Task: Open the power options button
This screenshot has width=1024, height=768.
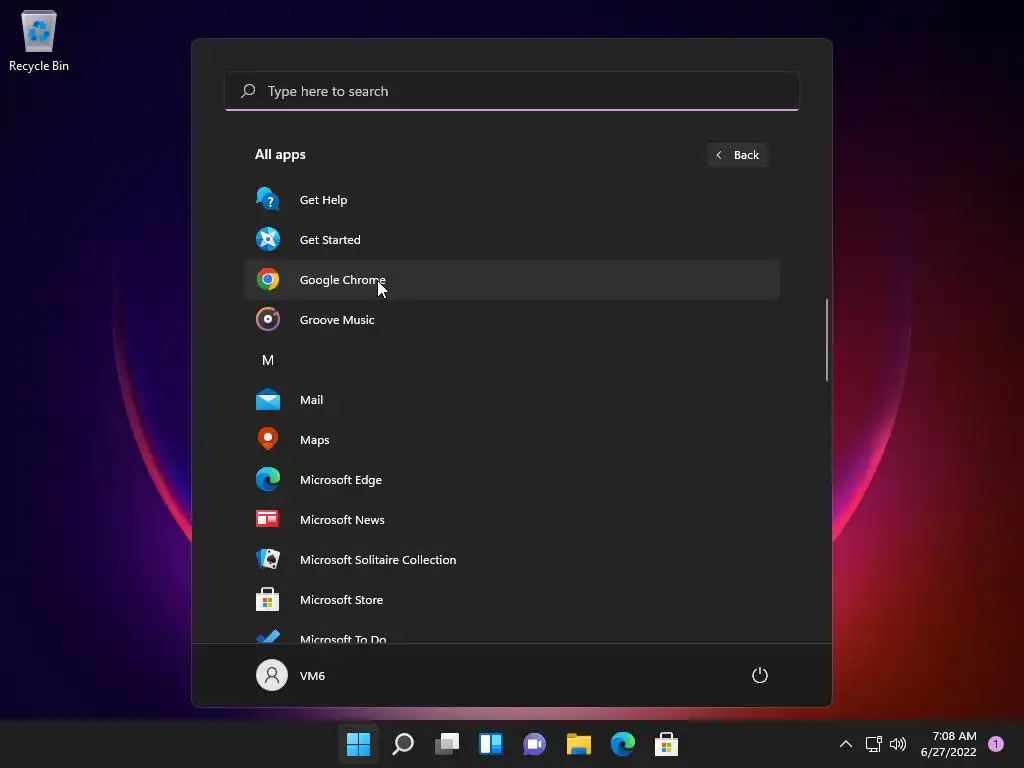Action: point(760,675)
